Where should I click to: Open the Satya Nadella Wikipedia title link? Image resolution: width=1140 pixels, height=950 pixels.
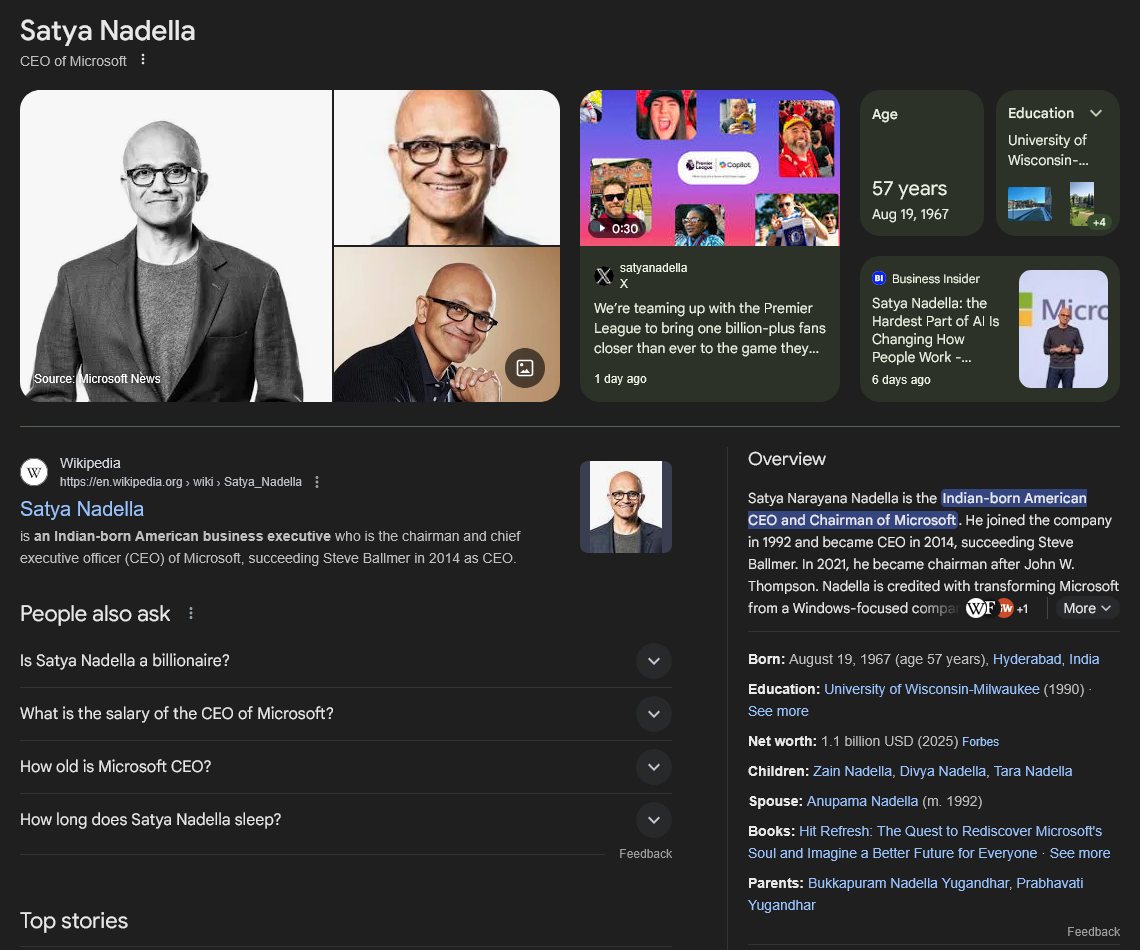point(81,509)
